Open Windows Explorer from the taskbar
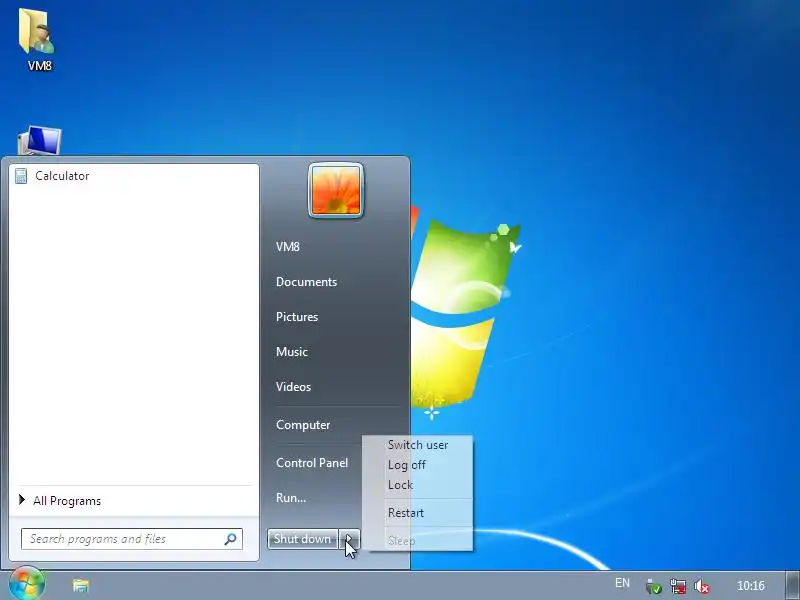Viewport: 800px width, 600px height. click(81, 586)
